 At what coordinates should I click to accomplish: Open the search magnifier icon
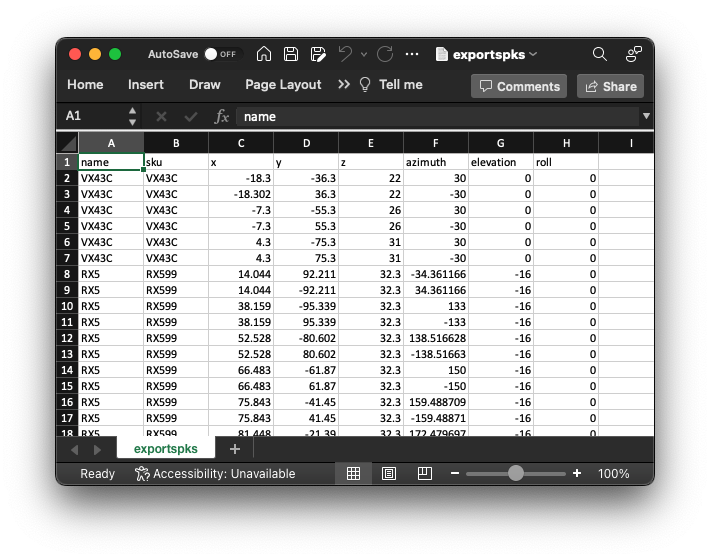pos(599,54)
